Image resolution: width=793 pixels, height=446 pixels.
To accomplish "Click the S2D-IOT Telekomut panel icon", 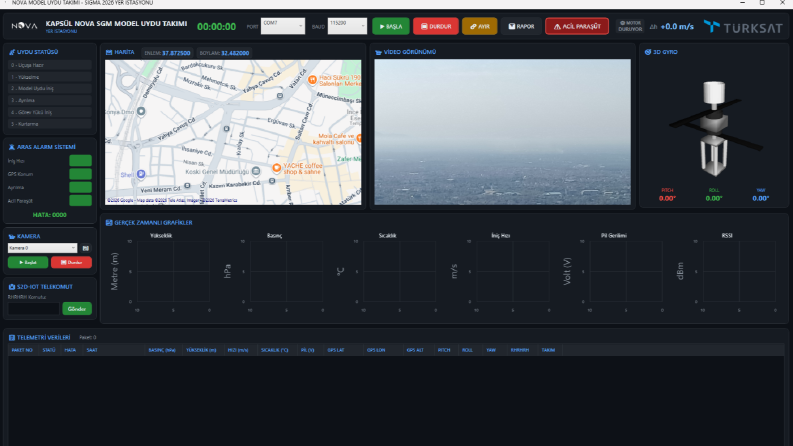I will [12, 287].
